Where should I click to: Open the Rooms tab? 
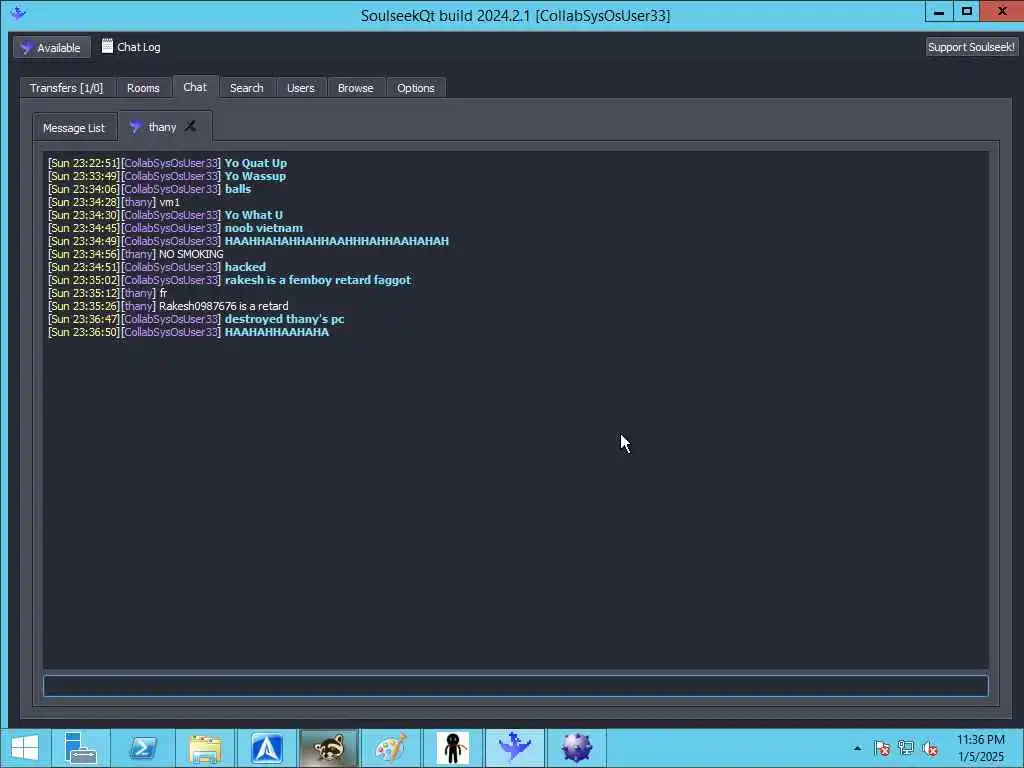point(143,88)
